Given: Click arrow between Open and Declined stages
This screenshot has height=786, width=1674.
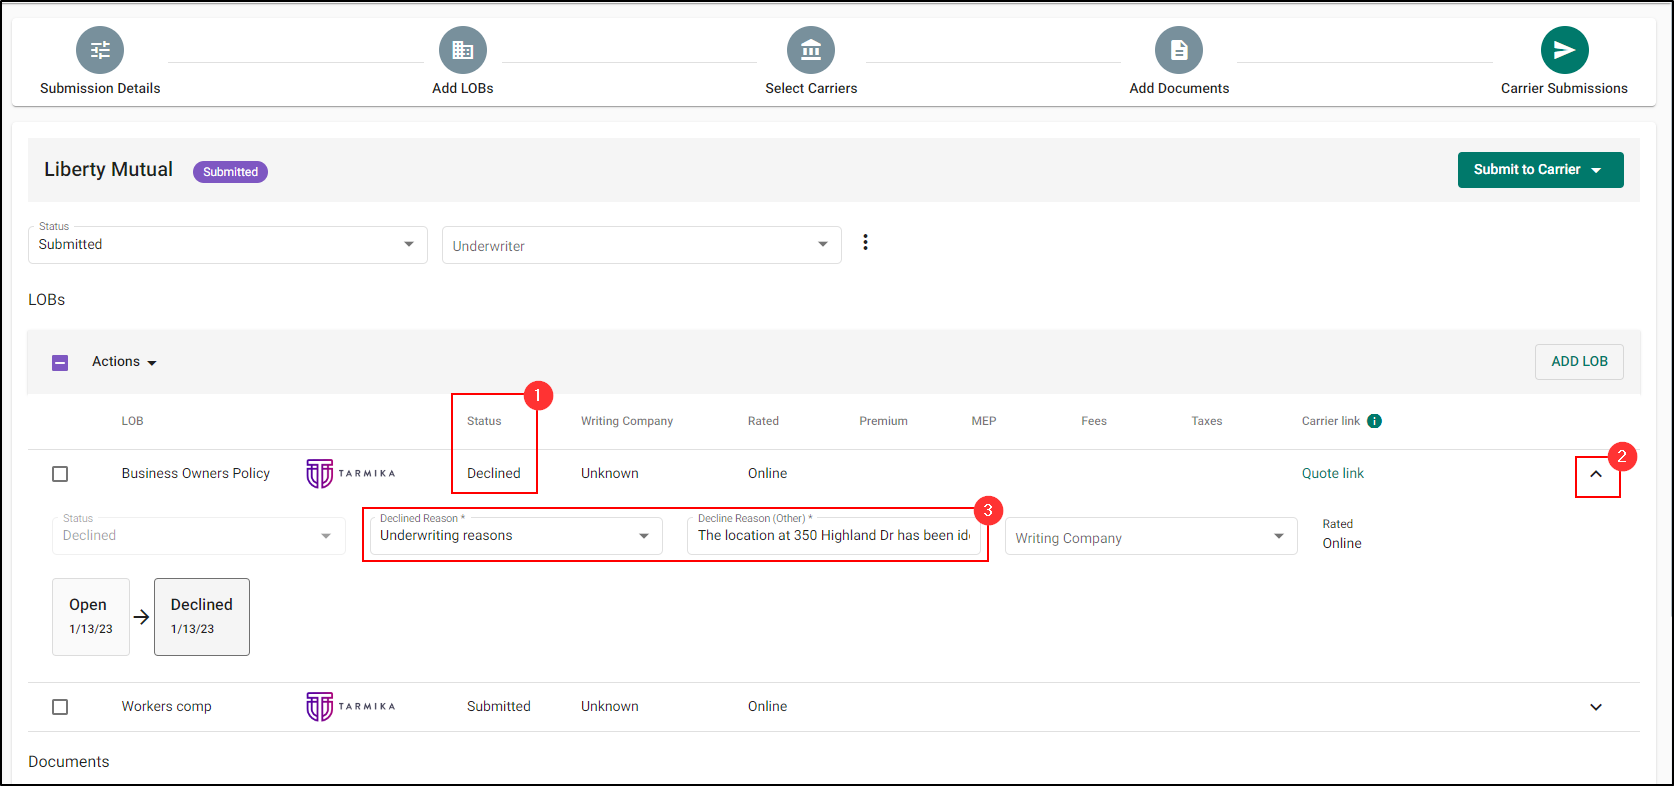Looking at the screenshot, I should (x=141, y=617).
